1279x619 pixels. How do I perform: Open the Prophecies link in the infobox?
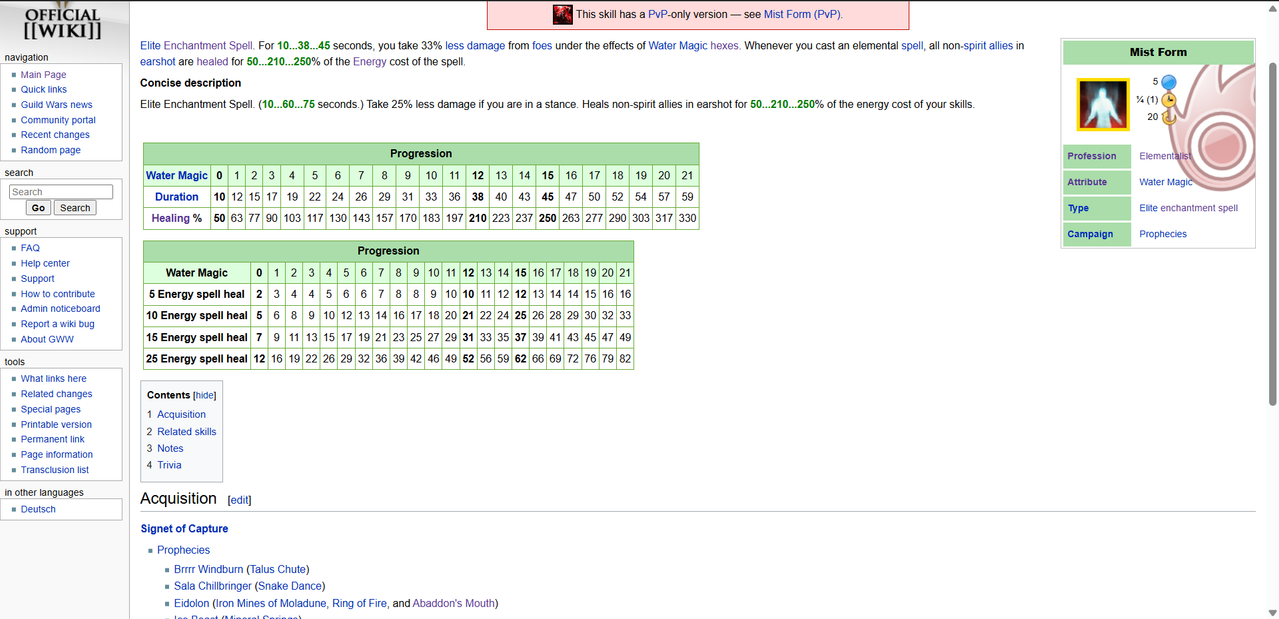pos(1163,234)
